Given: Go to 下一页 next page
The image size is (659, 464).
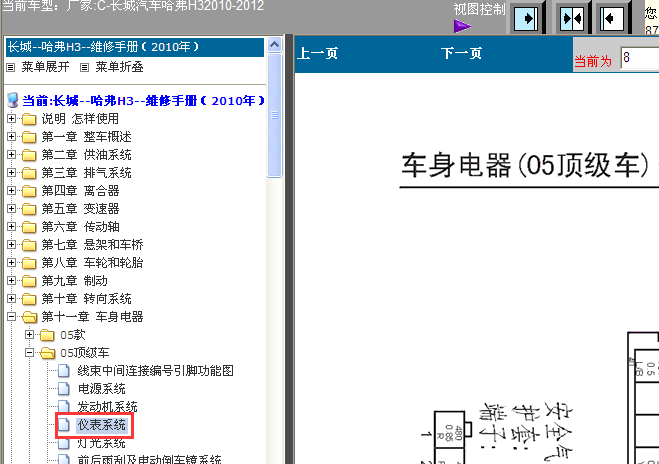Looking at the screenshot, I should click(461, 53).
